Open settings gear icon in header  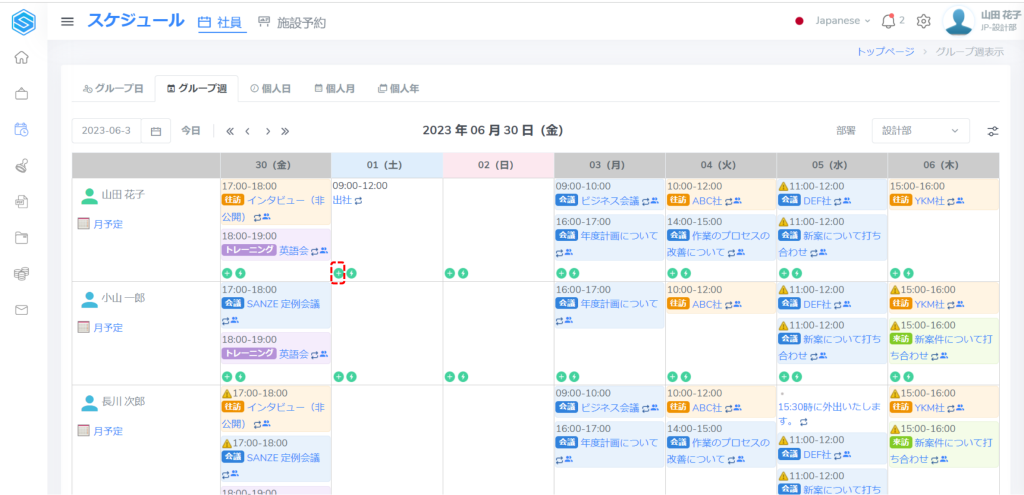click(923, 21)
